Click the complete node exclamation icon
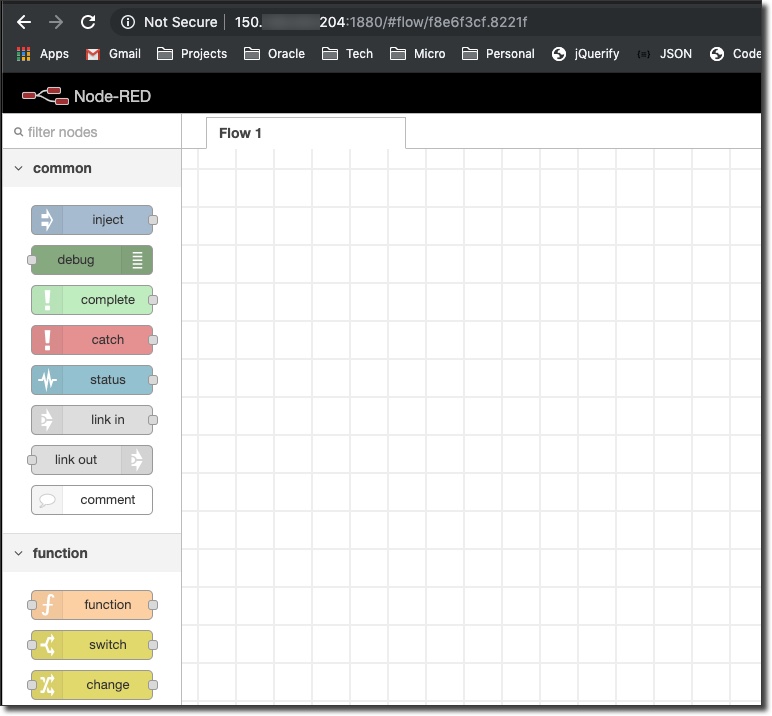The width and height of the screenshot is (772, 716). (47, 300)
